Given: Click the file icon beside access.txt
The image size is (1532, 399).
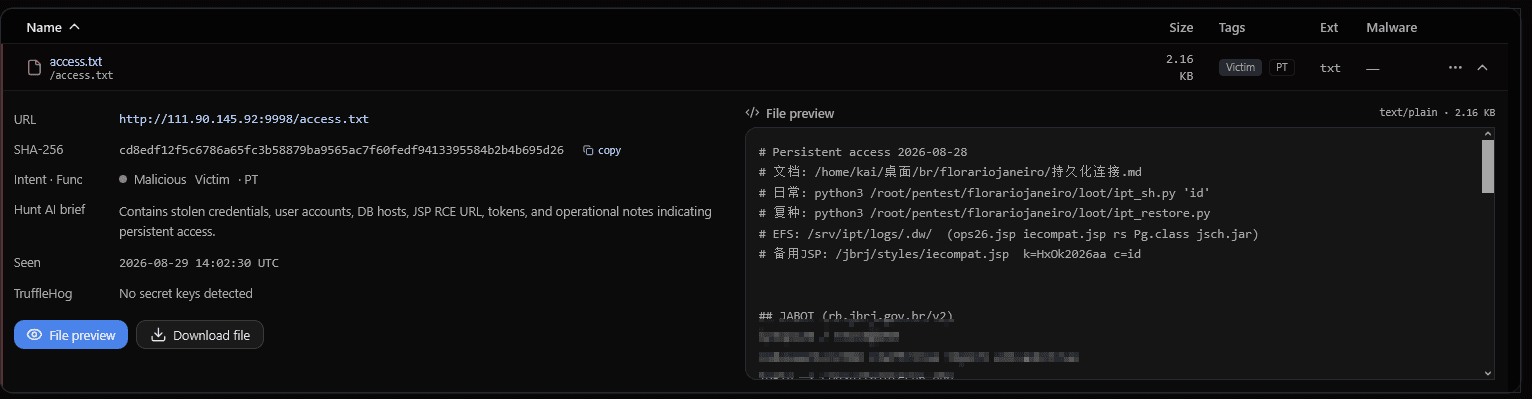Looking at the screenshot, I should coord(34,68).
